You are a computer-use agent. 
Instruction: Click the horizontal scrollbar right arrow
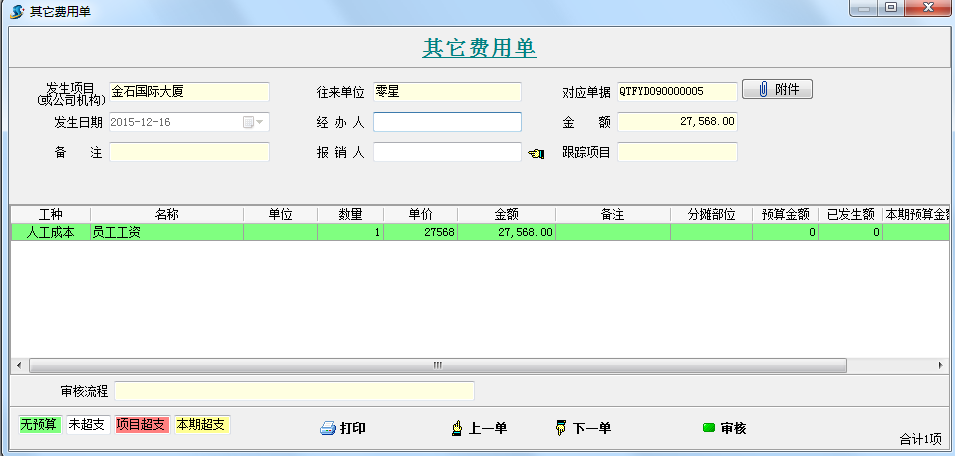[941, 365]
